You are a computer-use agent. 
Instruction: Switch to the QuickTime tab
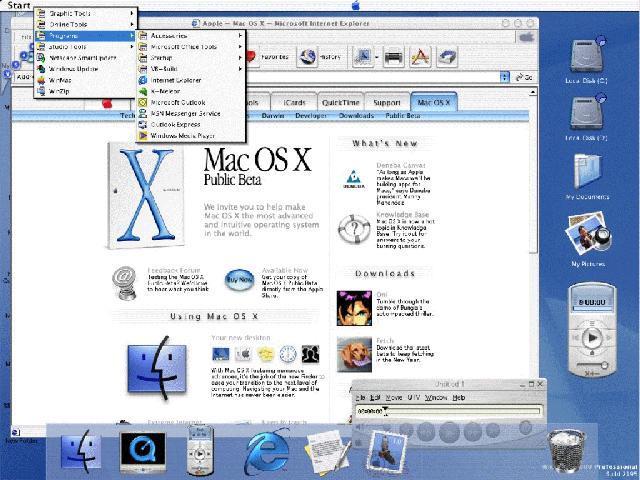point(340,102)
